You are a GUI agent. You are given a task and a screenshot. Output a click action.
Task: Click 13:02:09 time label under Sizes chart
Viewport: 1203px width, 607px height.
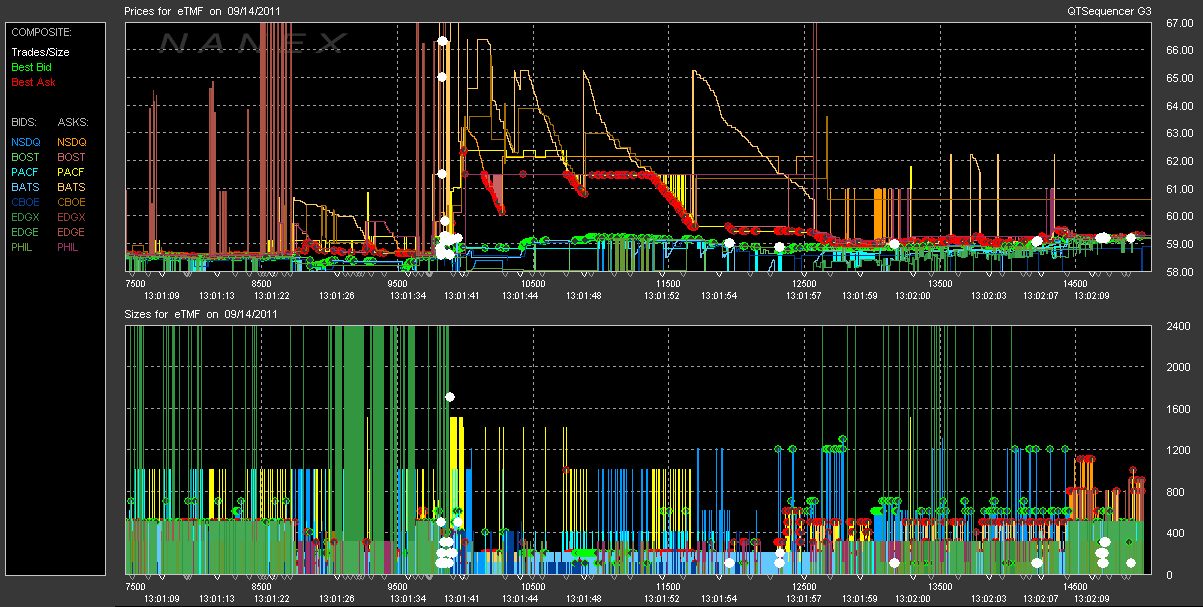pos(1092,599)
